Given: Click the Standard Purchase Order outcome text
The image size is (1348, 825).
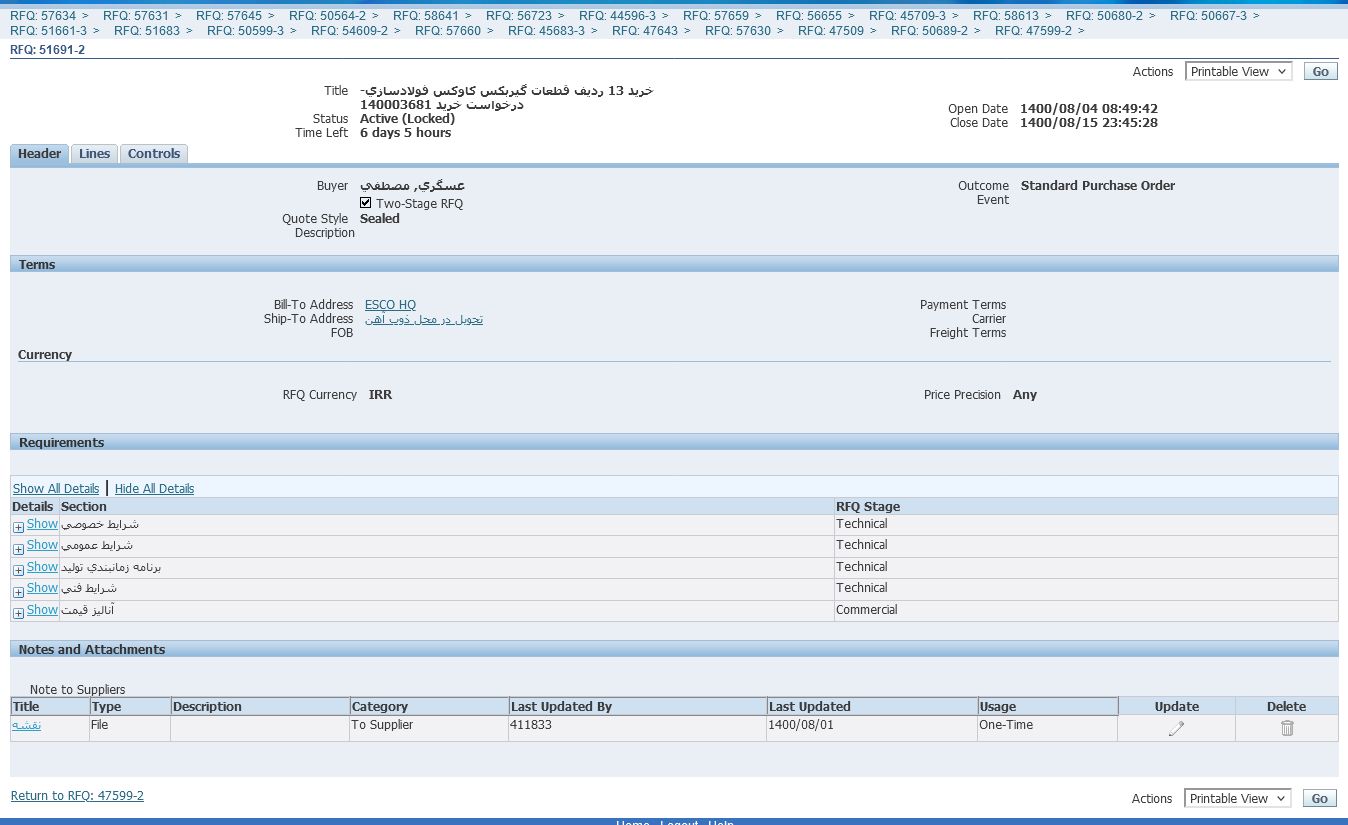Looking at the screenshot, I should [x=1098, y=186].
